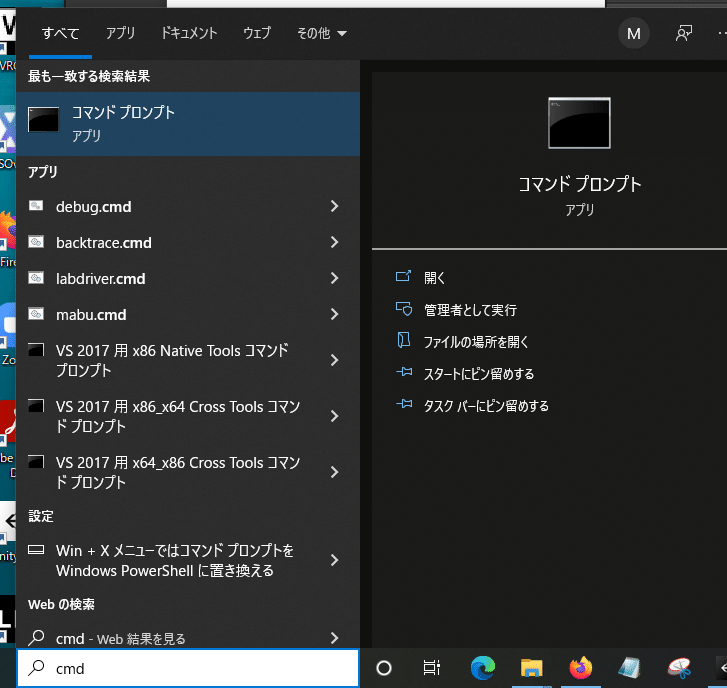727x688 pixels.
Task: Click the M user account avatar
Action: (633, 33)
